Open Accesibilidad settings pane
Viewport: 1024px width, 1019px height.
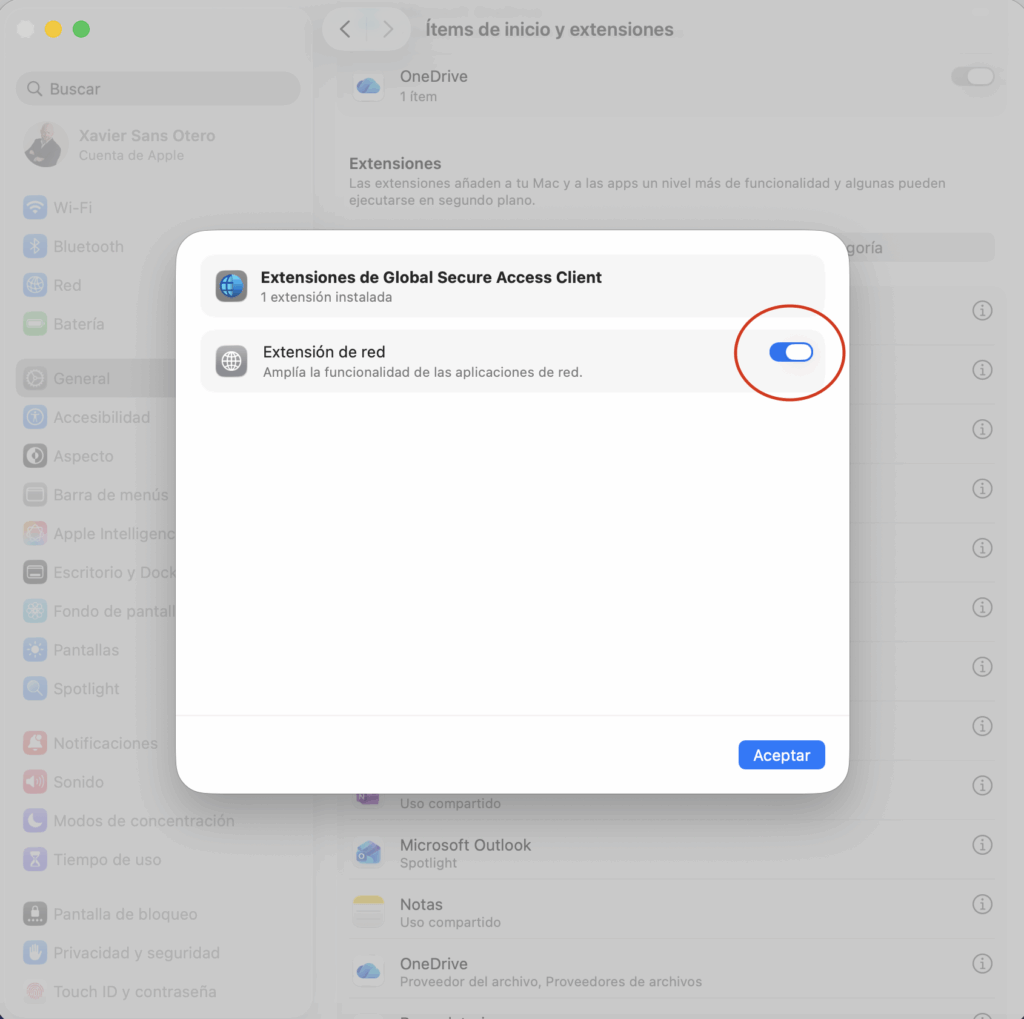pos(101,417)
